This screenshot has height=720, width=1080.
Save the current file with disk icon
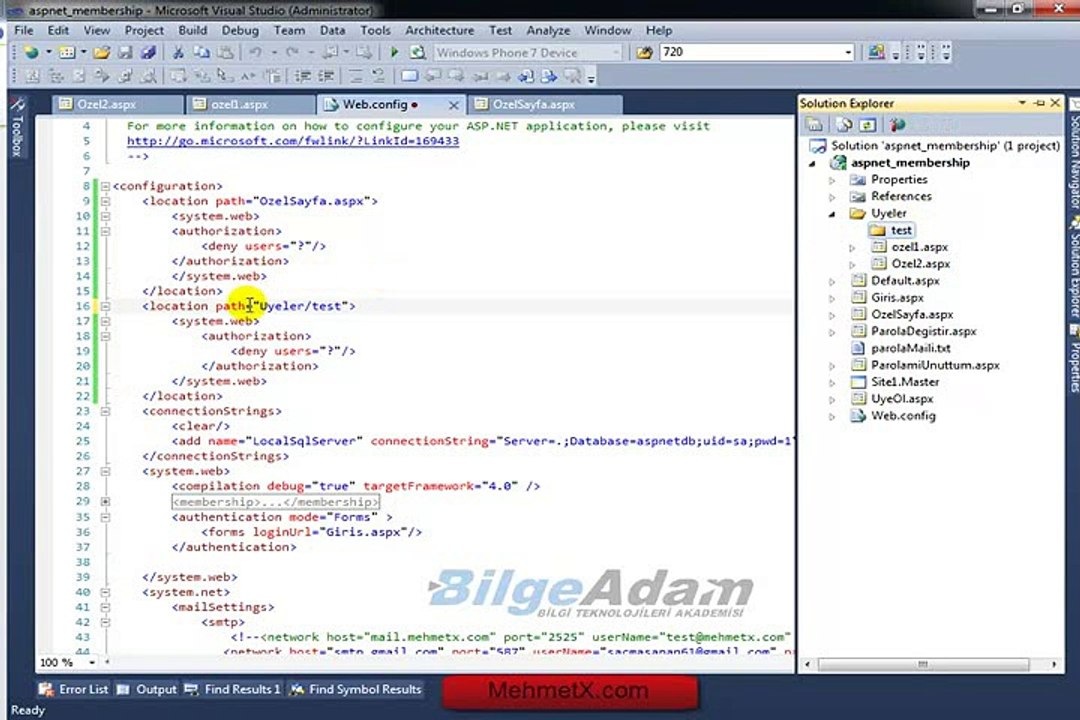pyautogui.click(x=125, y=52)
